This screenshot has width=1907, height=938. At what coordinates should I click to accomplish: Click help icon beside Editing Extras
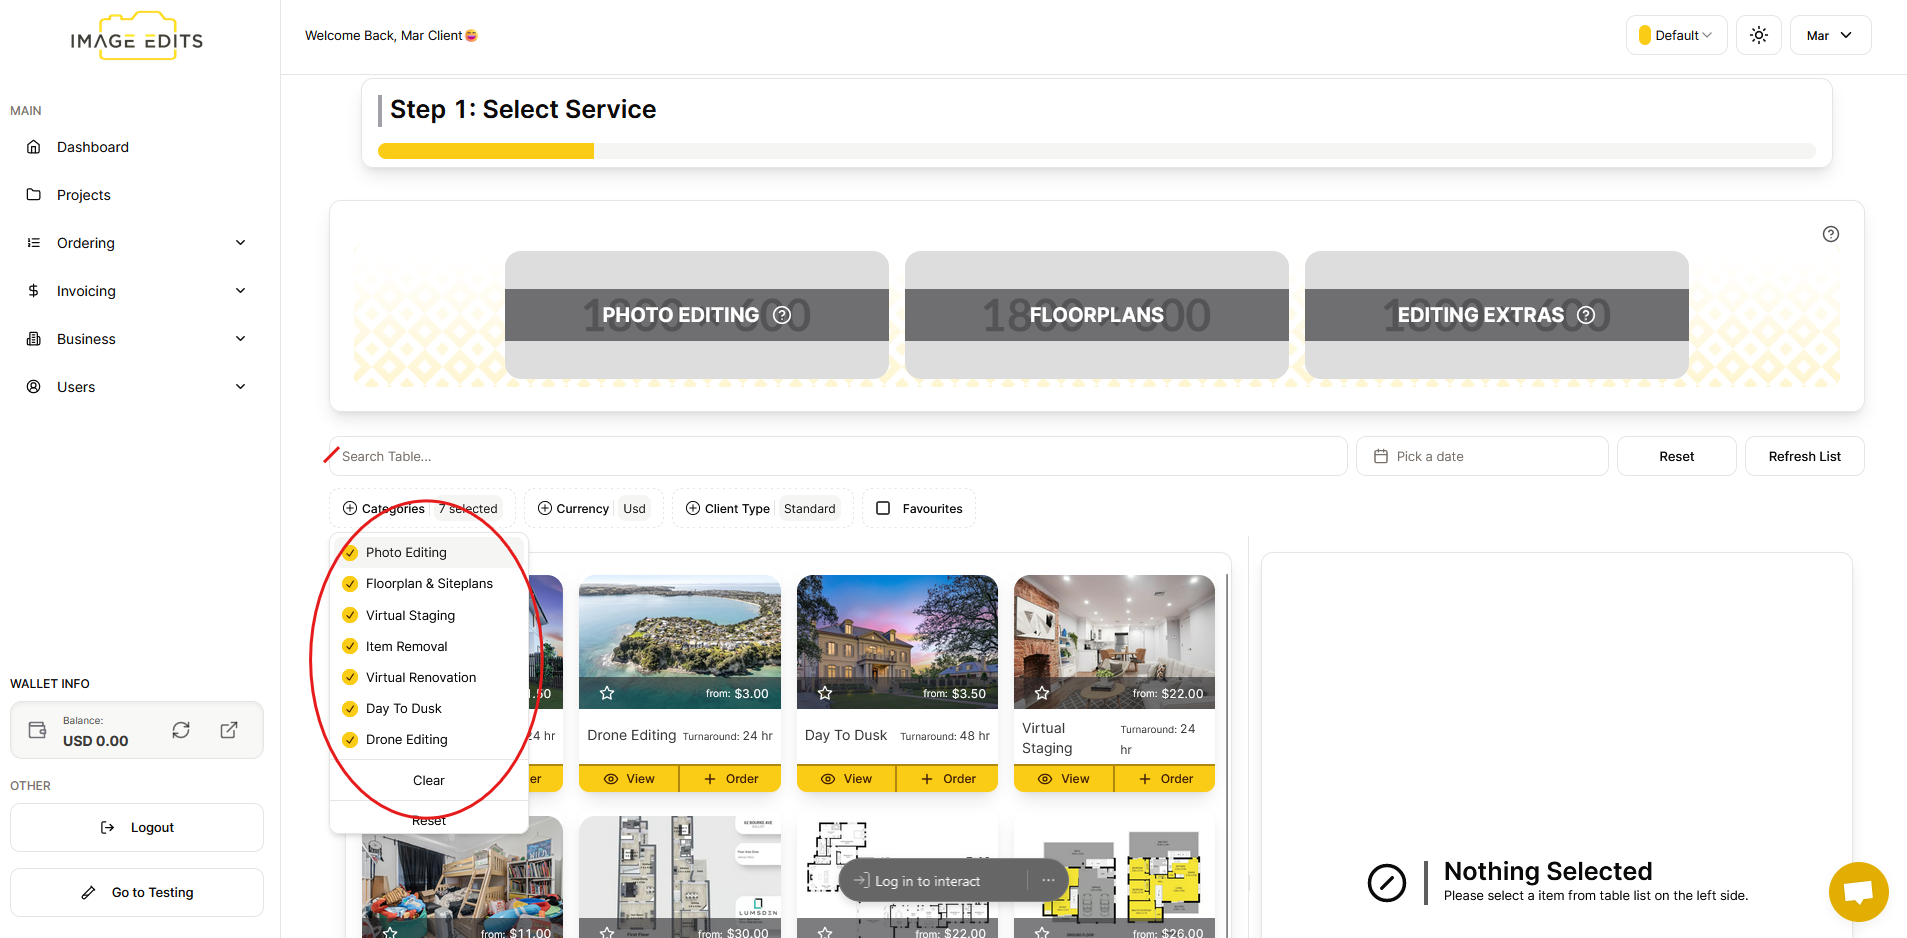[x=1586, y=315]
